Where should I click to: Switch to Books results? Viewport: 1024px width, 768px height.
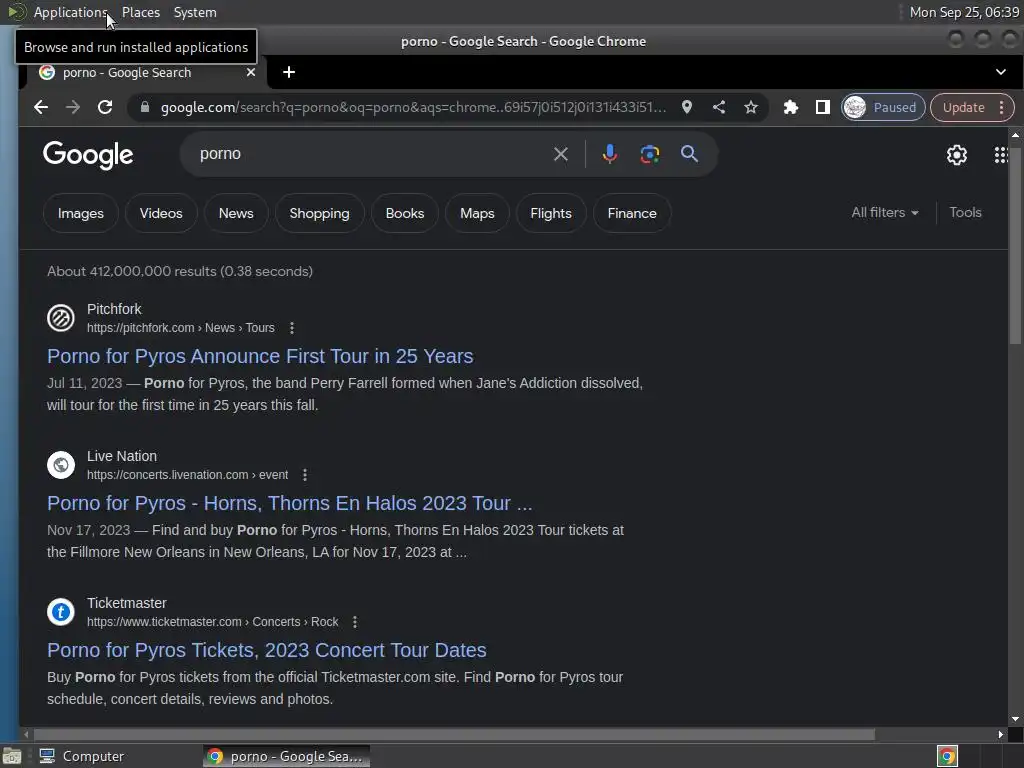click(x=405, y=213)
